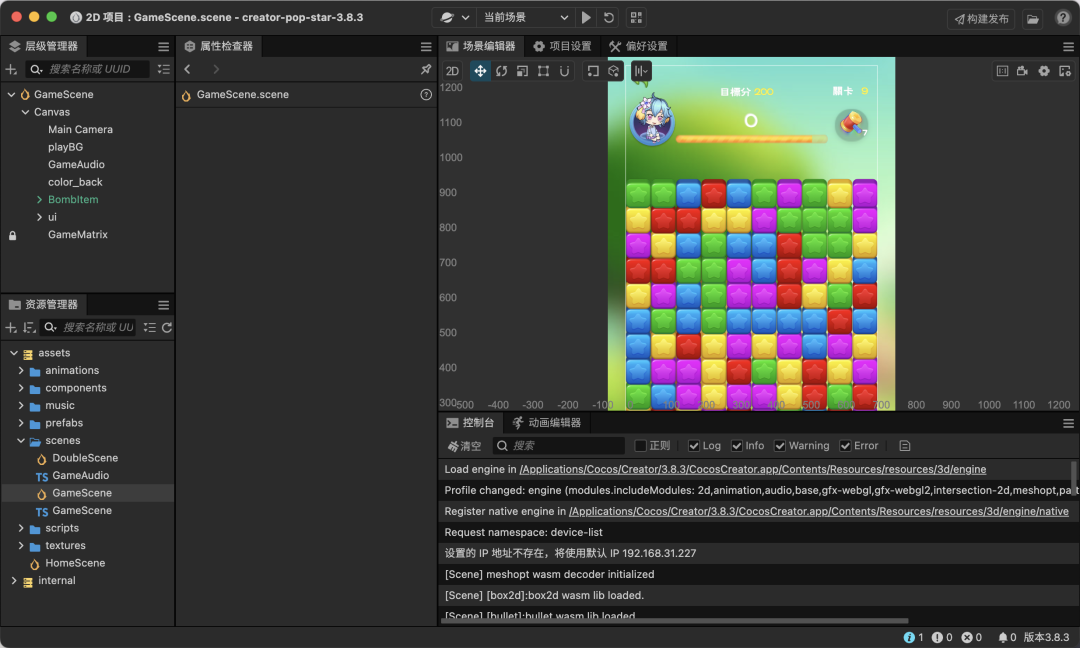This screenshot has height=648, width=1080.
Task: Show the preview QR code
Action: click(636, 17)
